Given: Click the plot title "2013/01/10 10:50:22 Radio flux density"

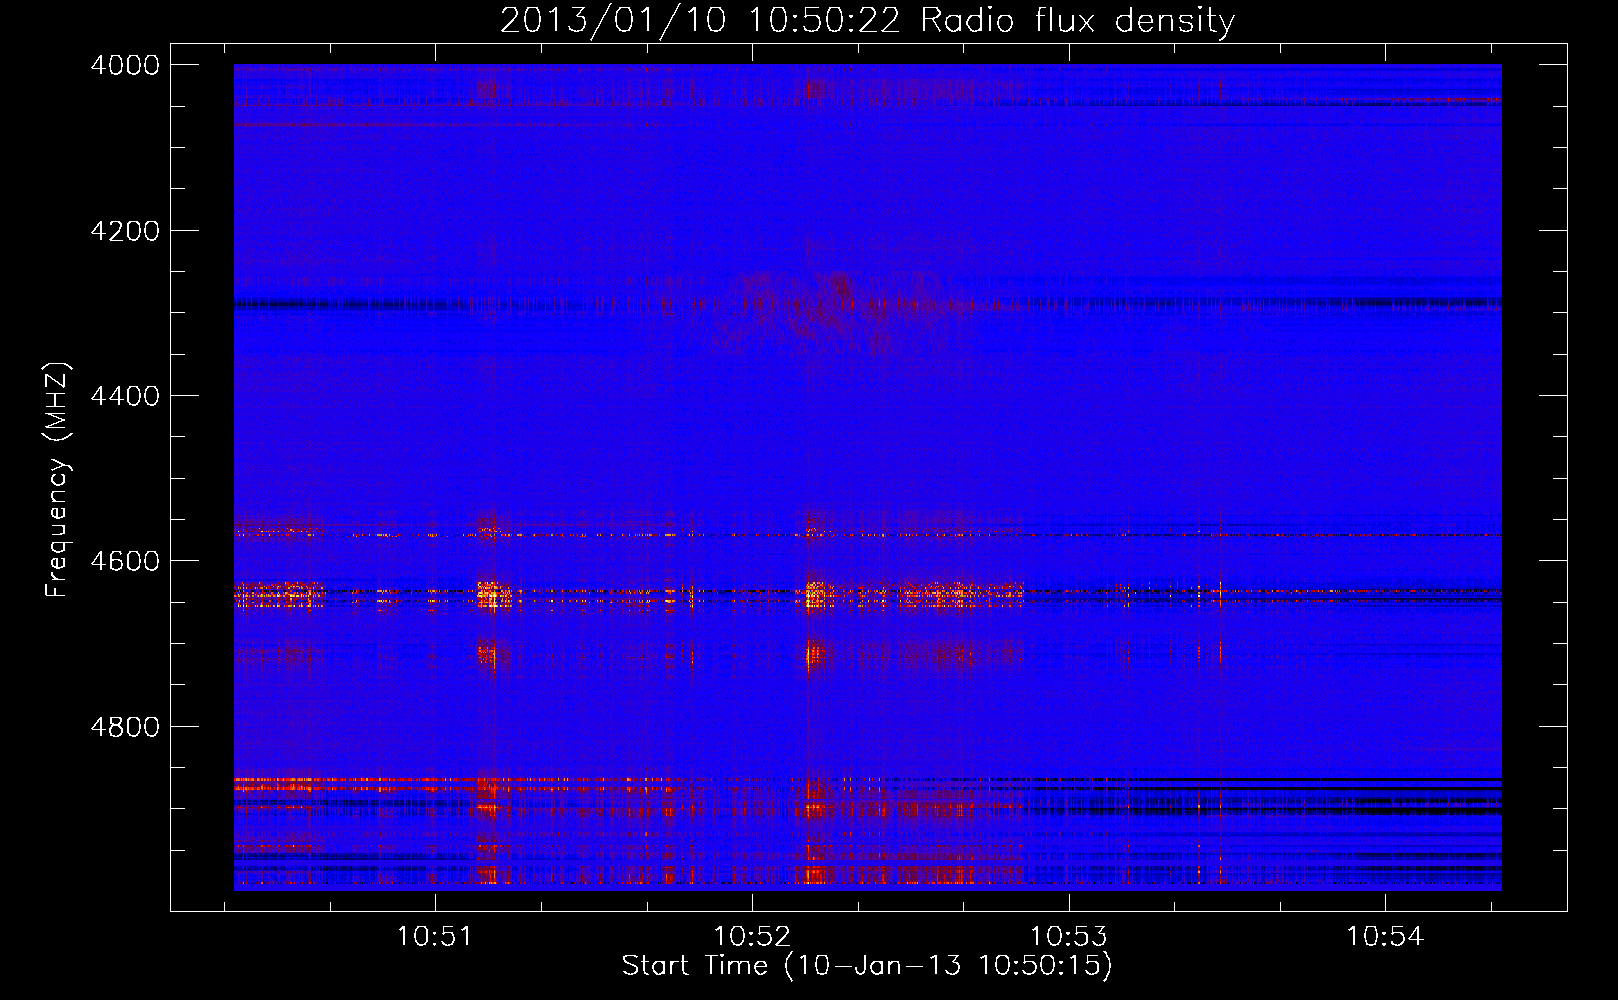Looking at the screenshot, I should [x=867, y=21].
